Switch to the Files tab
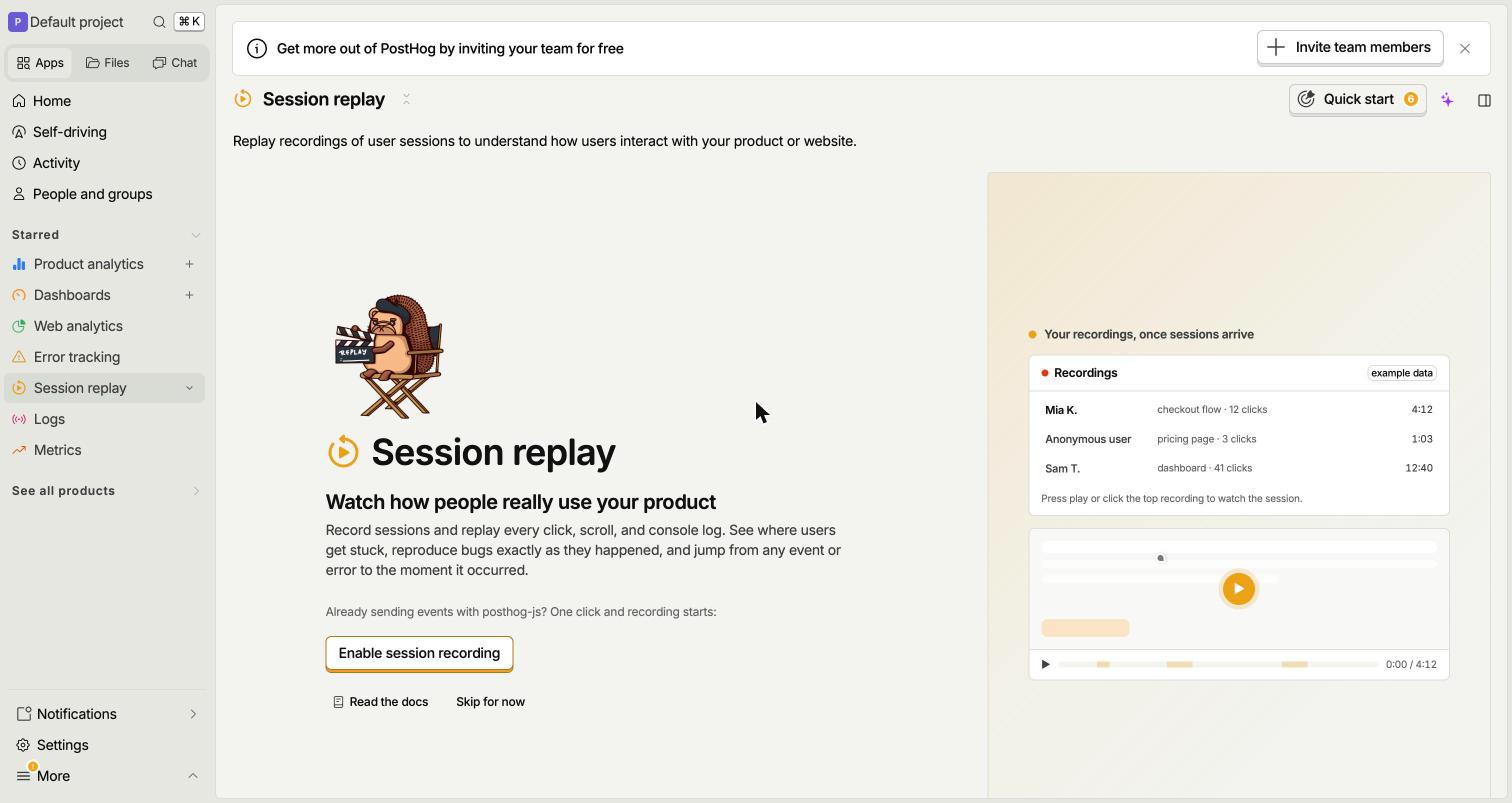 [108, 63]
